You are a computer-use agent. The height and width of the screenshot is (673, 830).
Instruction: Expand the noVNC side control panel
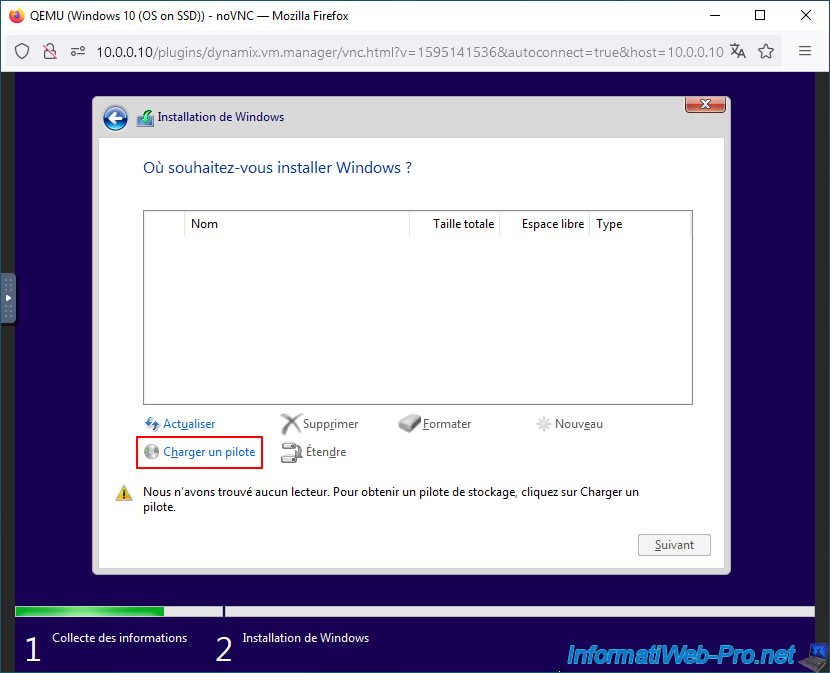(x=8, y=298)
